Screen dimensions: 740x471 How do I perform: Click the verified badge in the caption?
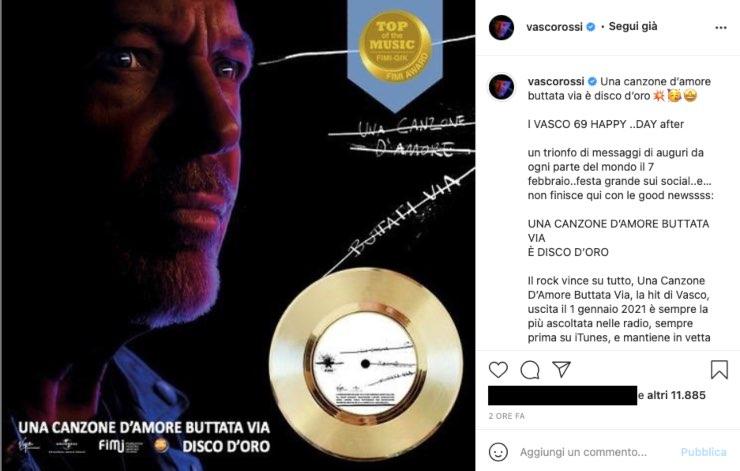coord(592,81)
